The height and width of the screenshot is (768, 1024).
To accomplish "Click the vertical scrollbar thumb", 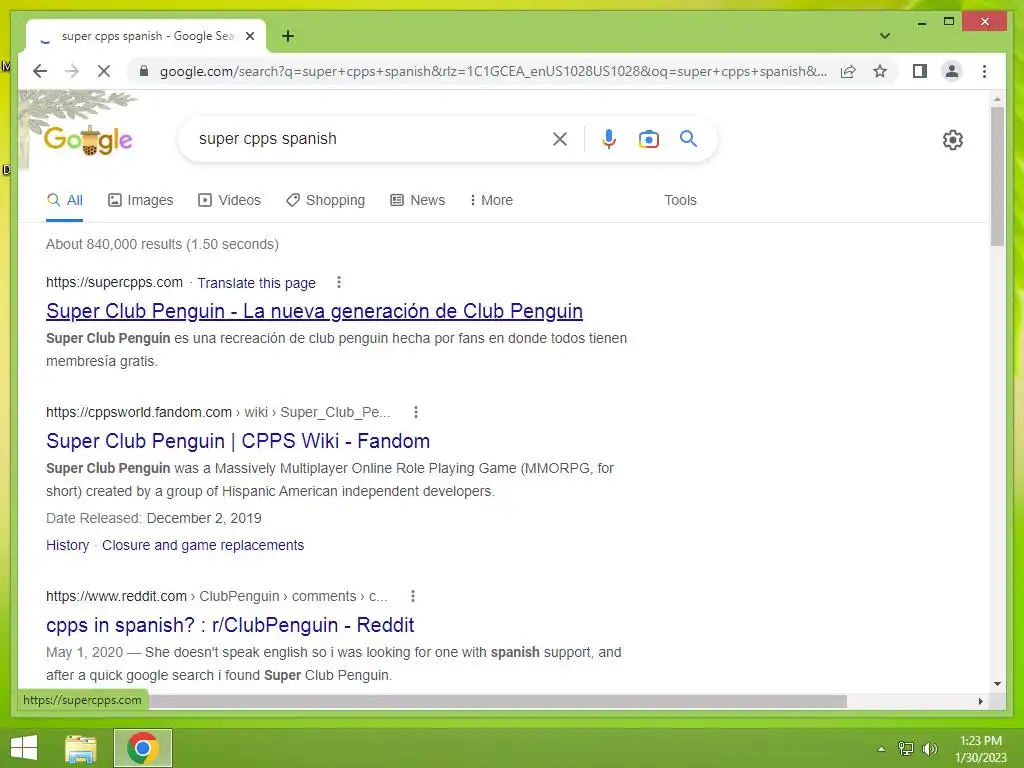I will click(x=997, y=176).
